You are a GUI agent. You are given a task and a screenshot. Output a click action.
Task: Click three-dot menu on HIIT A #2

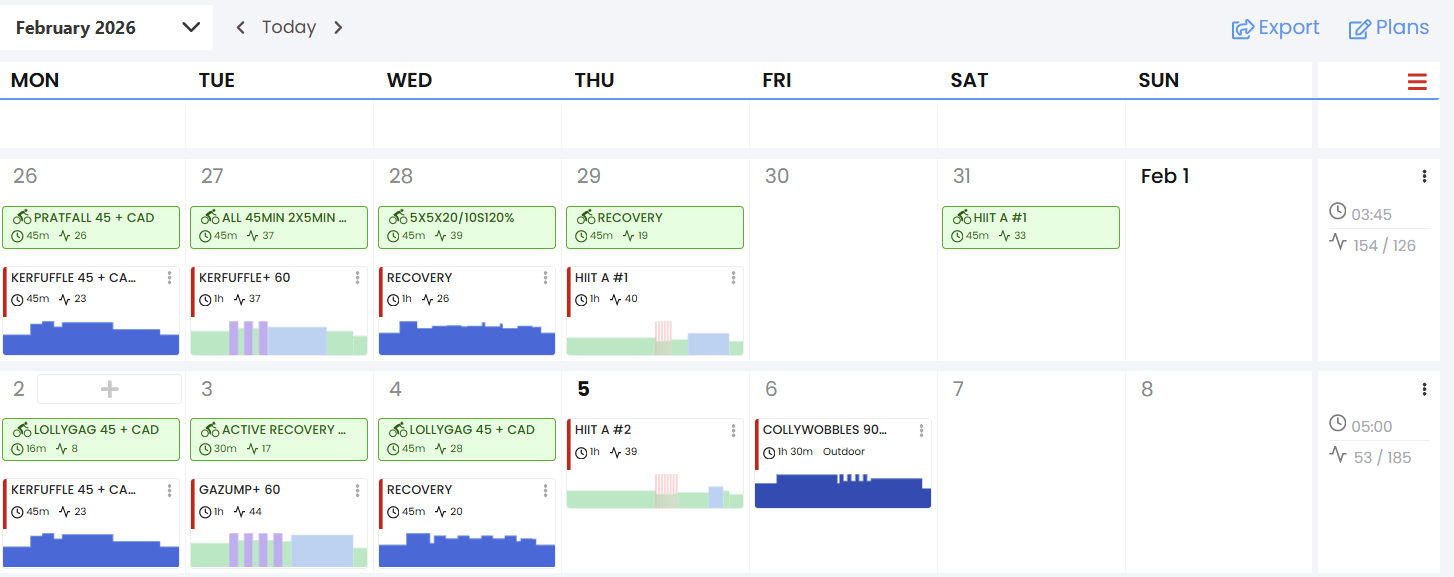pos(733,430)
